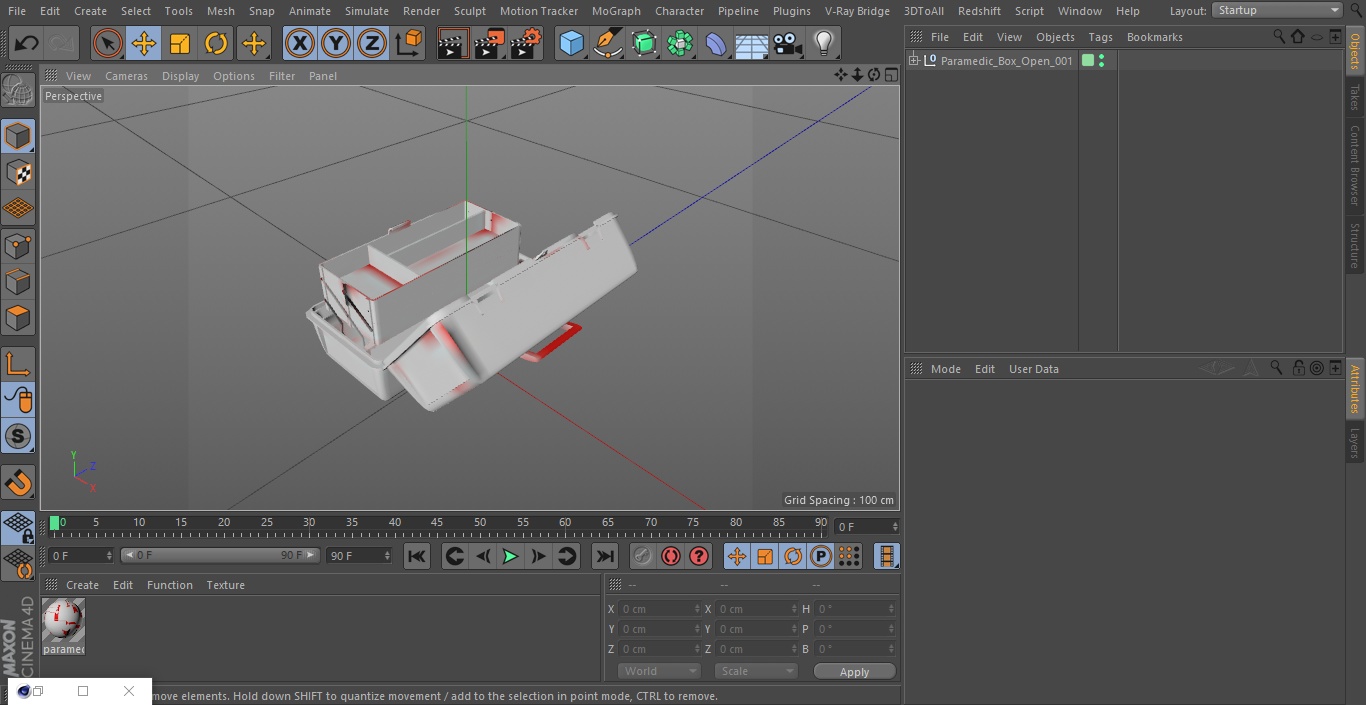Select the Live Selection tool
Screen dimensions: 1366x705
point(108,43)
